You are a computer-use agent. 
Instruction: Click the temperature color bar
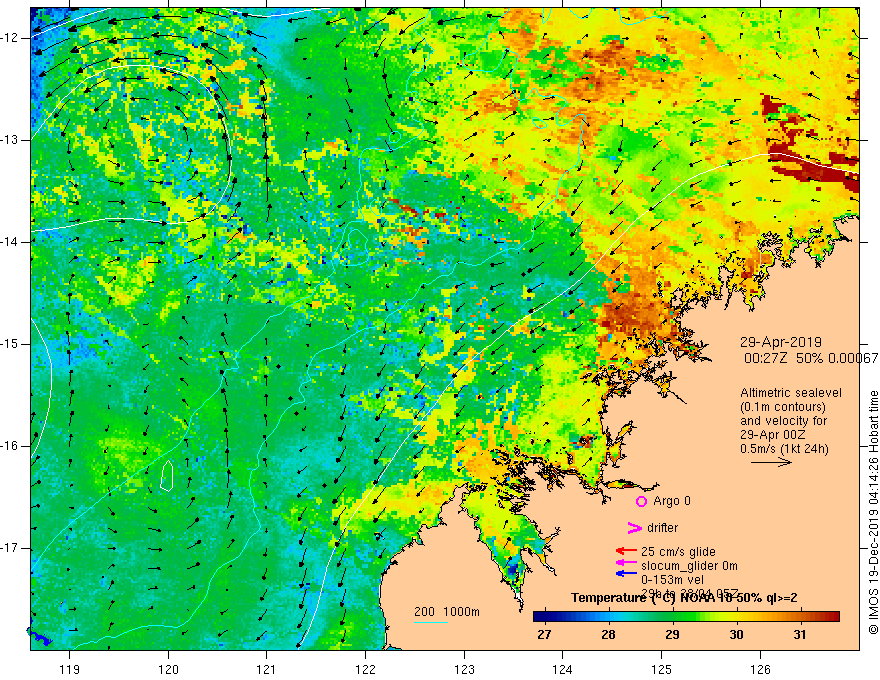[686, 617]
